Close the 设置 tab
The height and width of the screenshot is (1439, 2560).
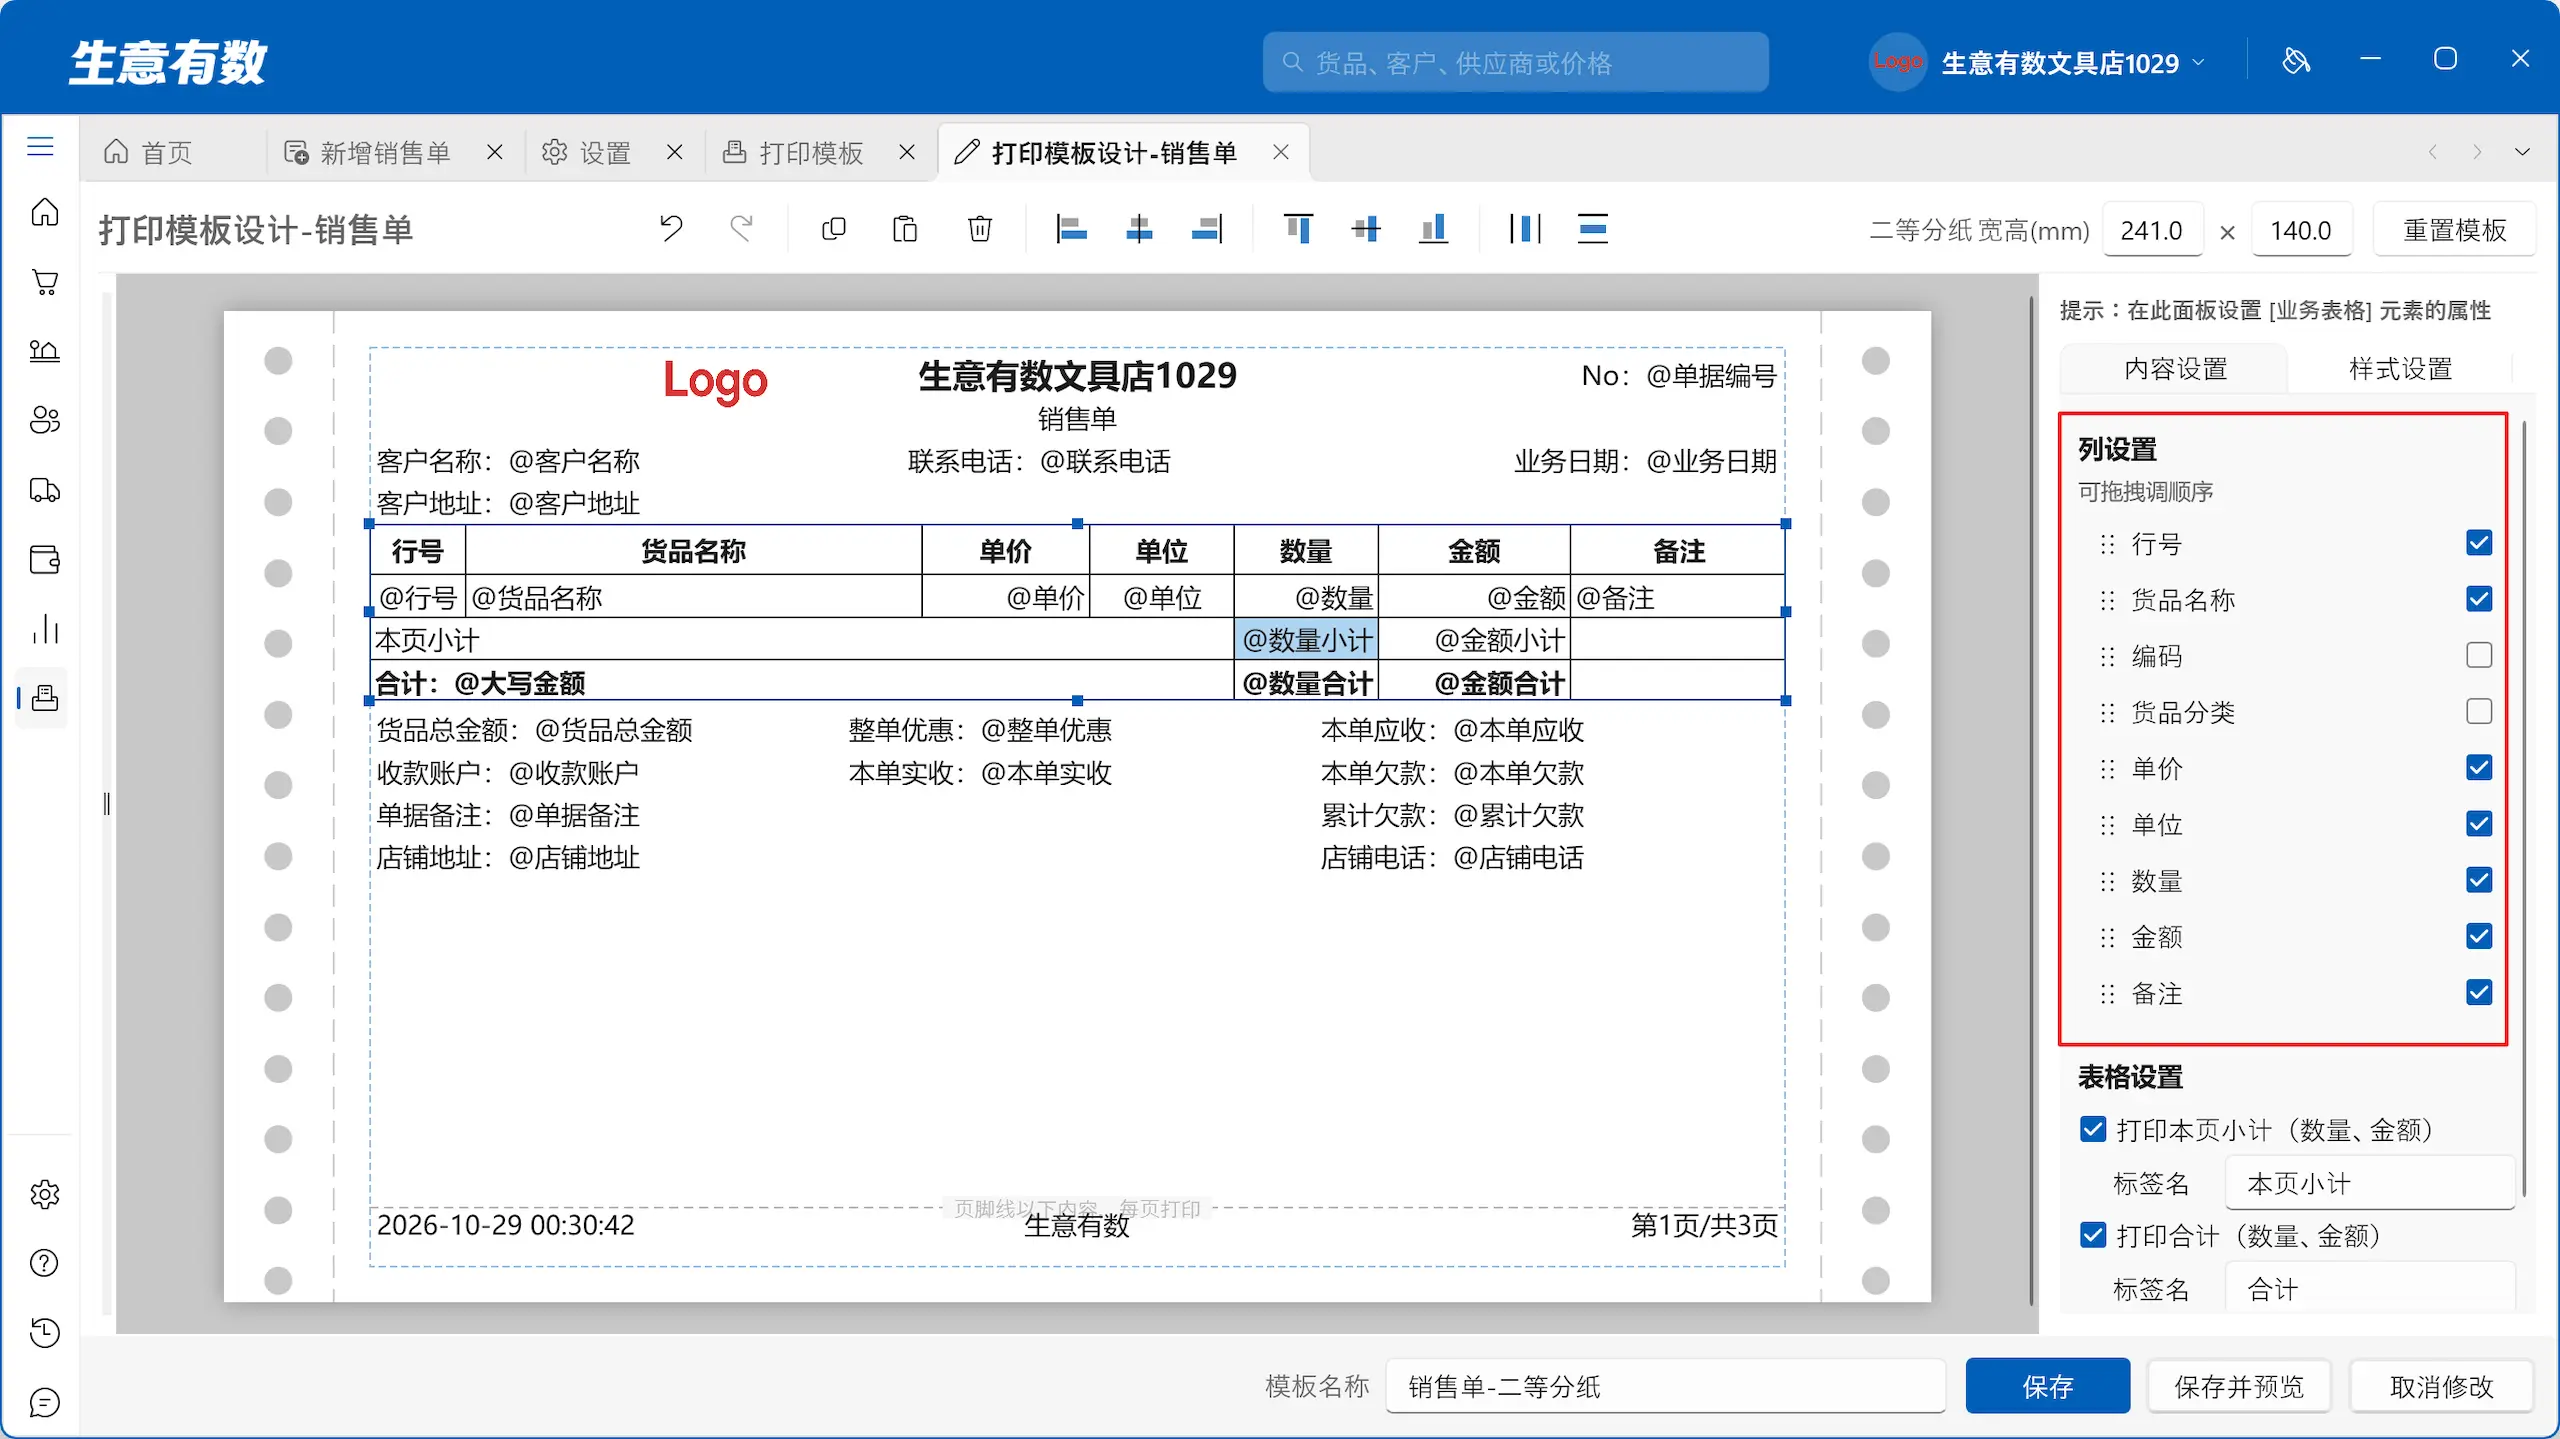(675, 152)
